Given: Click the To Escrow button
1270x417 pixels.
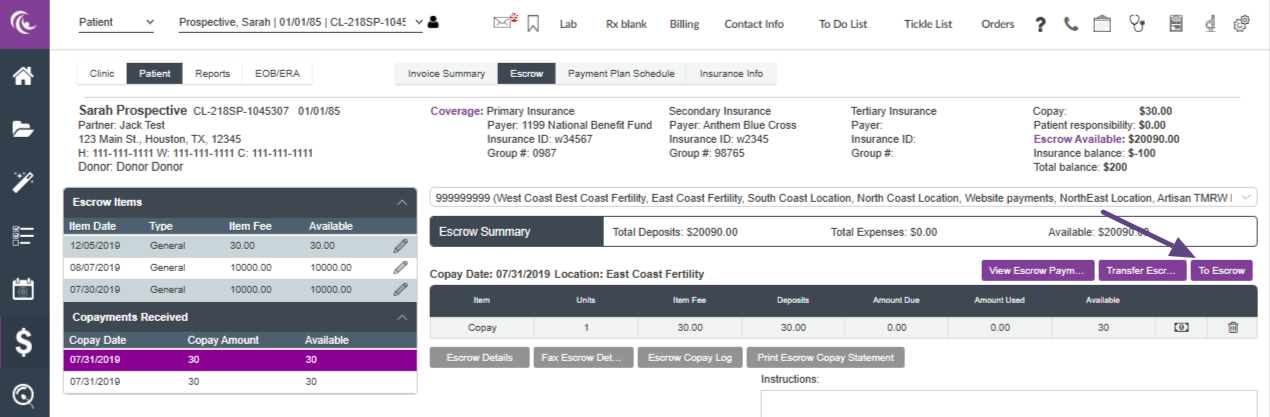Looking at the screenshot, I should click(1221, 271).
